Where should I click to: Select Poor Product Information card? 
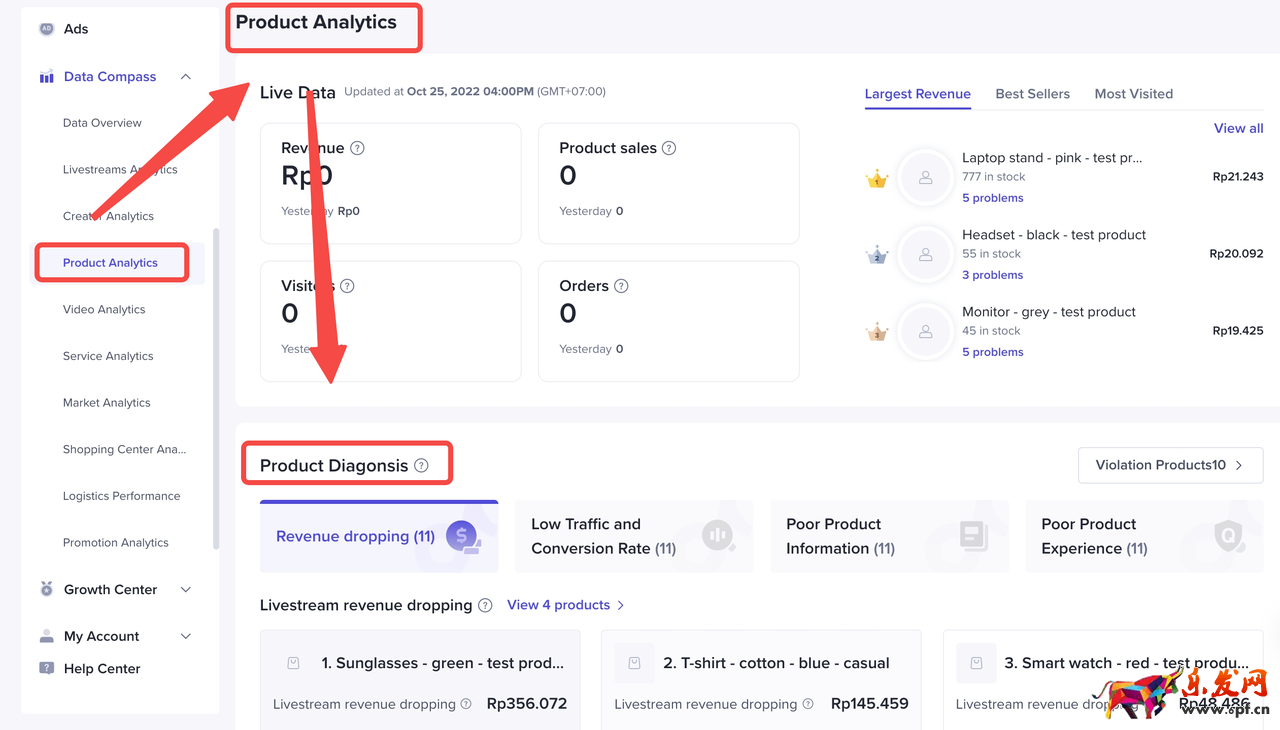[x=888, y=536]
